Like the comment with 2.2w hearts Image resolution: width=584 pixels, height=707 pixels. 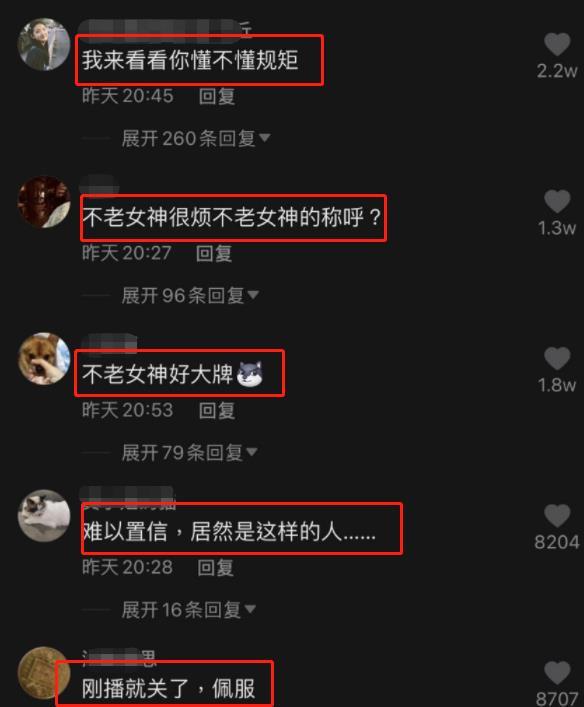557,44
